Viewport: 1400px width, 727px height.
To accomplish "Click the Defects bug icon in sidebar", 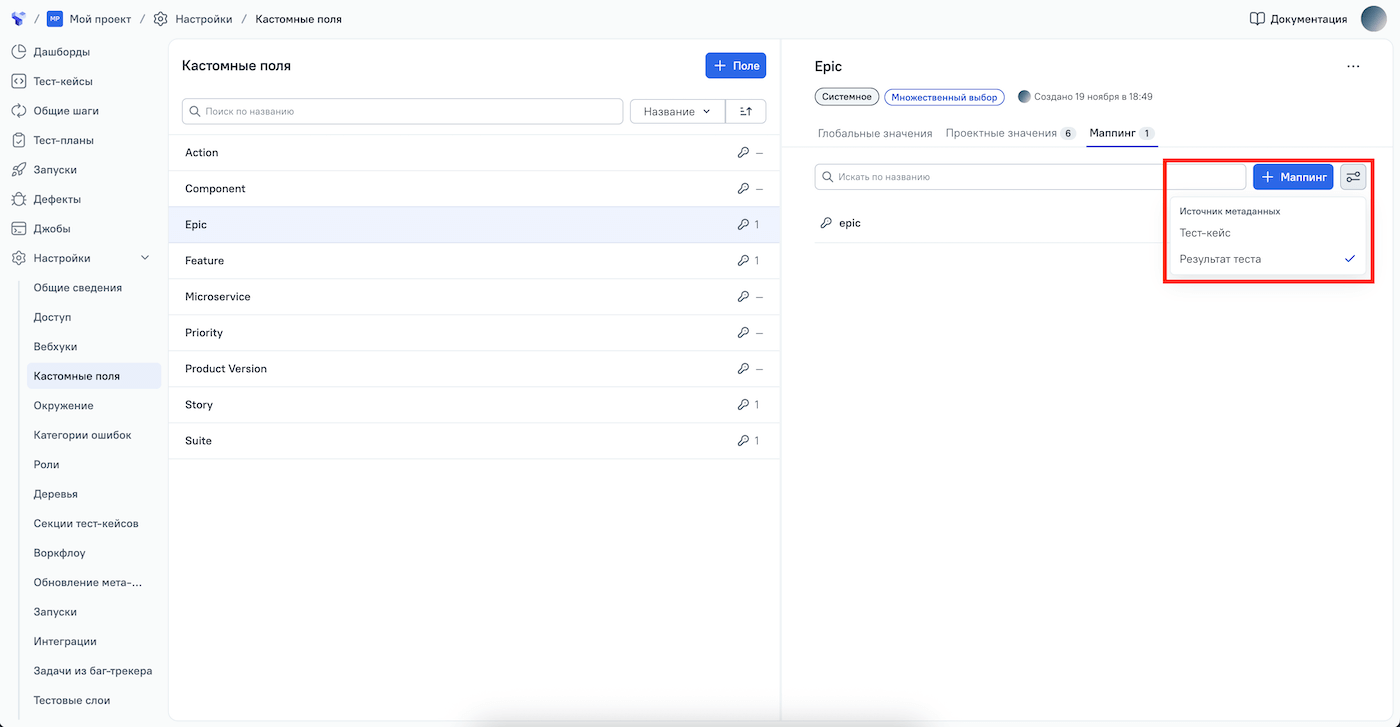I will (18, 199).
